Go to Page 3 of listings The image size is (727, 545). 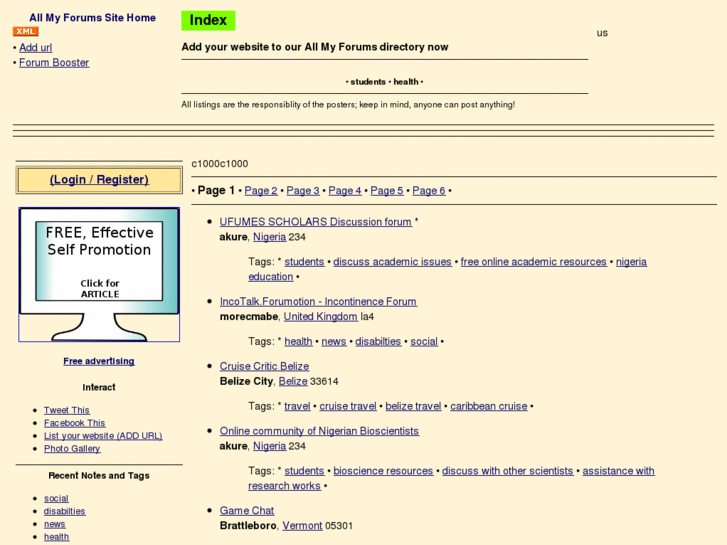303,191
